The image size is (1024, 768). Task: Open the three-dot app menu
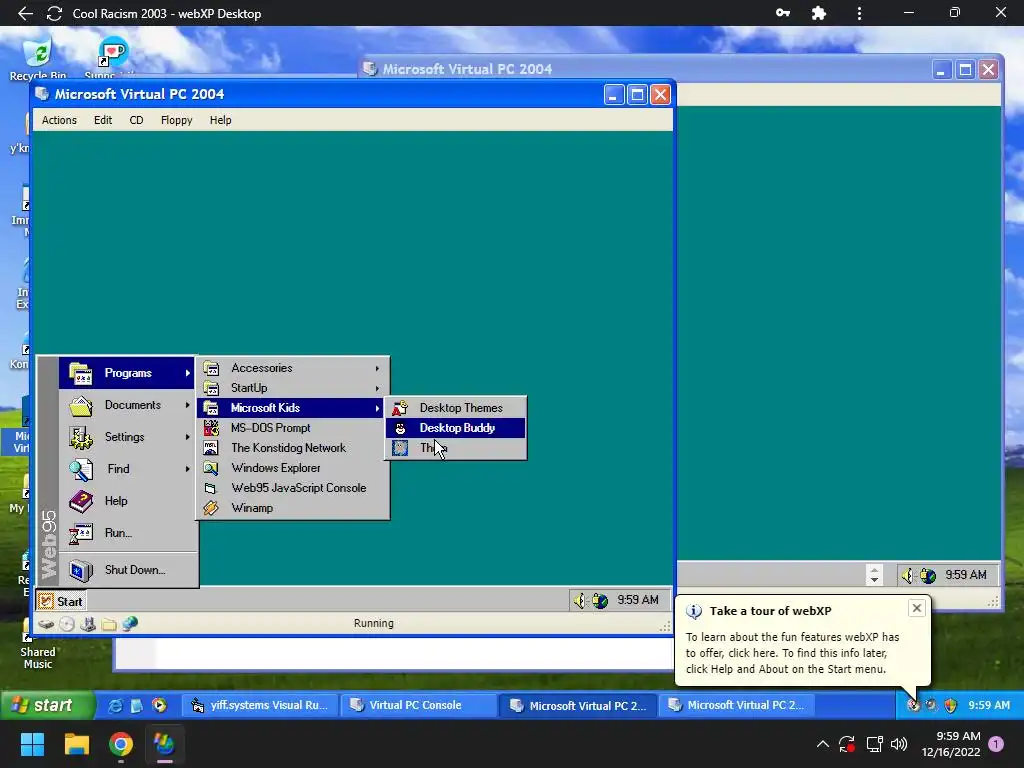859,13
